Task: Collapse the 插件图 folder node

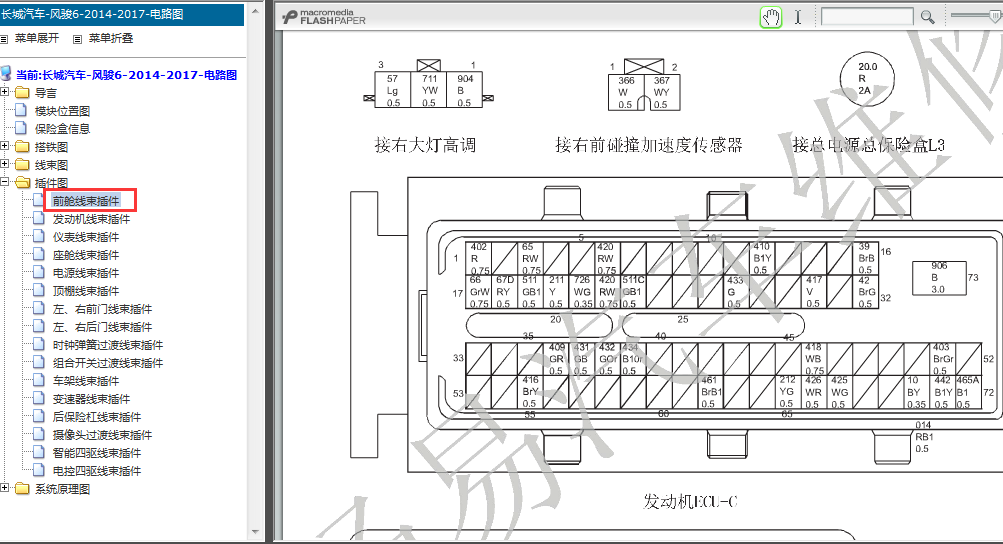Action: (4, 182)
